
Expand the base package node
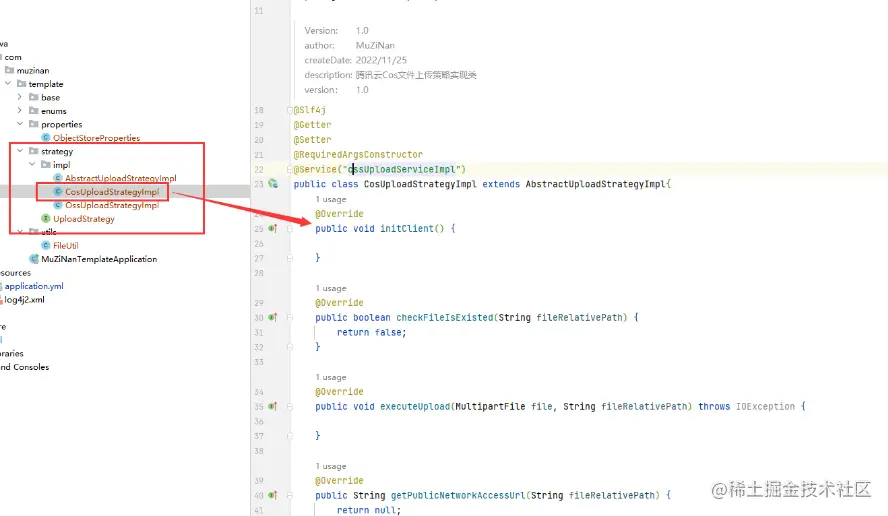coord(20,97)
